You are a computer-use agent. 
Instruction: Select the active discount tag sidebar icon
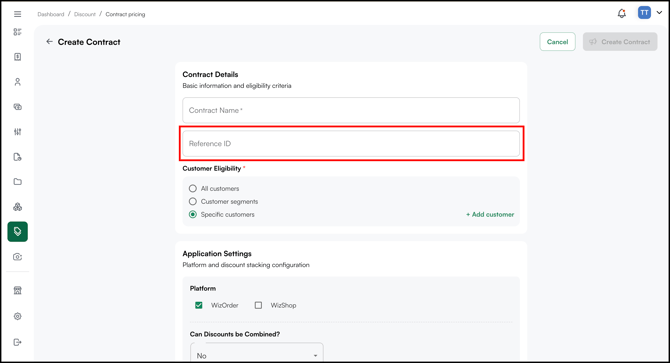(x=18, y=231)
